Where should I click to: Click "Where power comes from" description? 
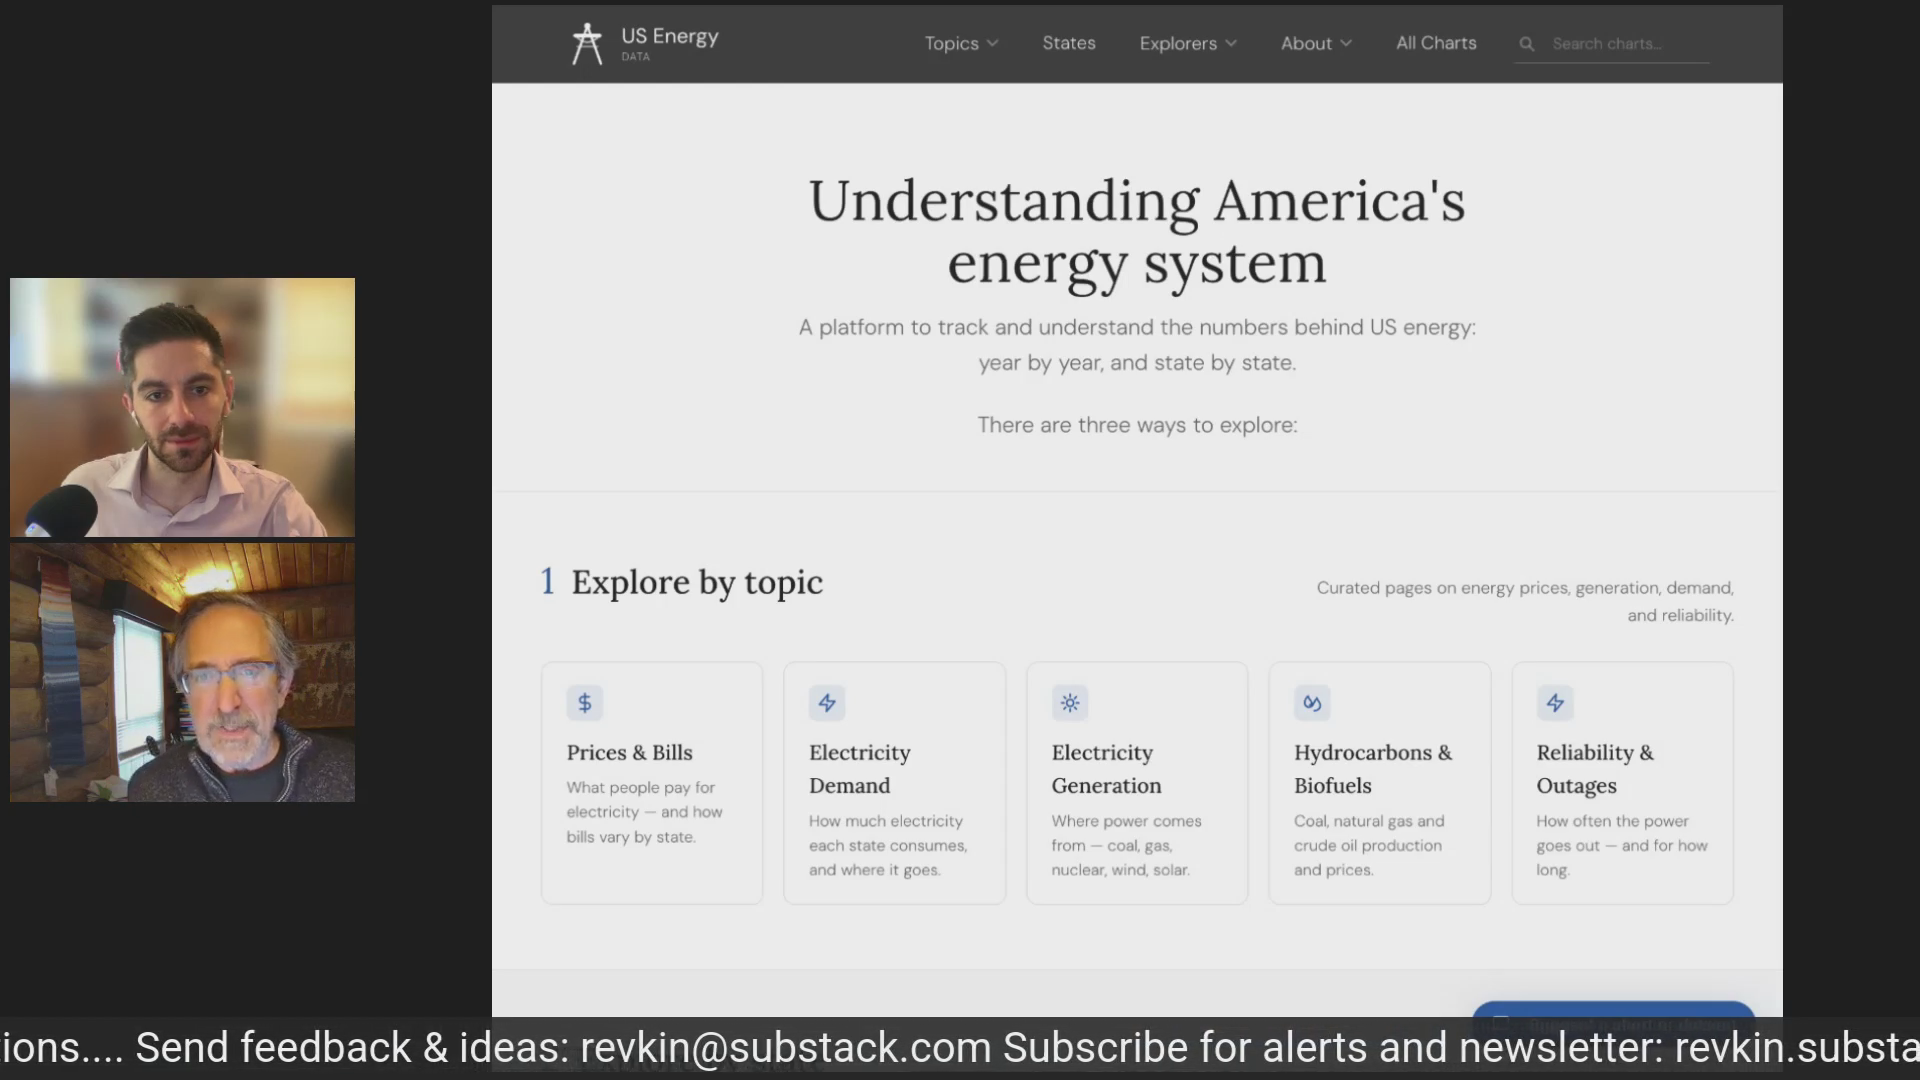[1126, 845]
